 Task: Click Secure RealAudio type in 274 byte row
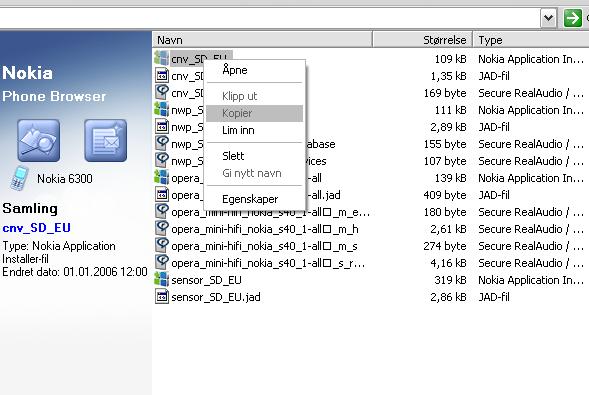coord(531,246)
